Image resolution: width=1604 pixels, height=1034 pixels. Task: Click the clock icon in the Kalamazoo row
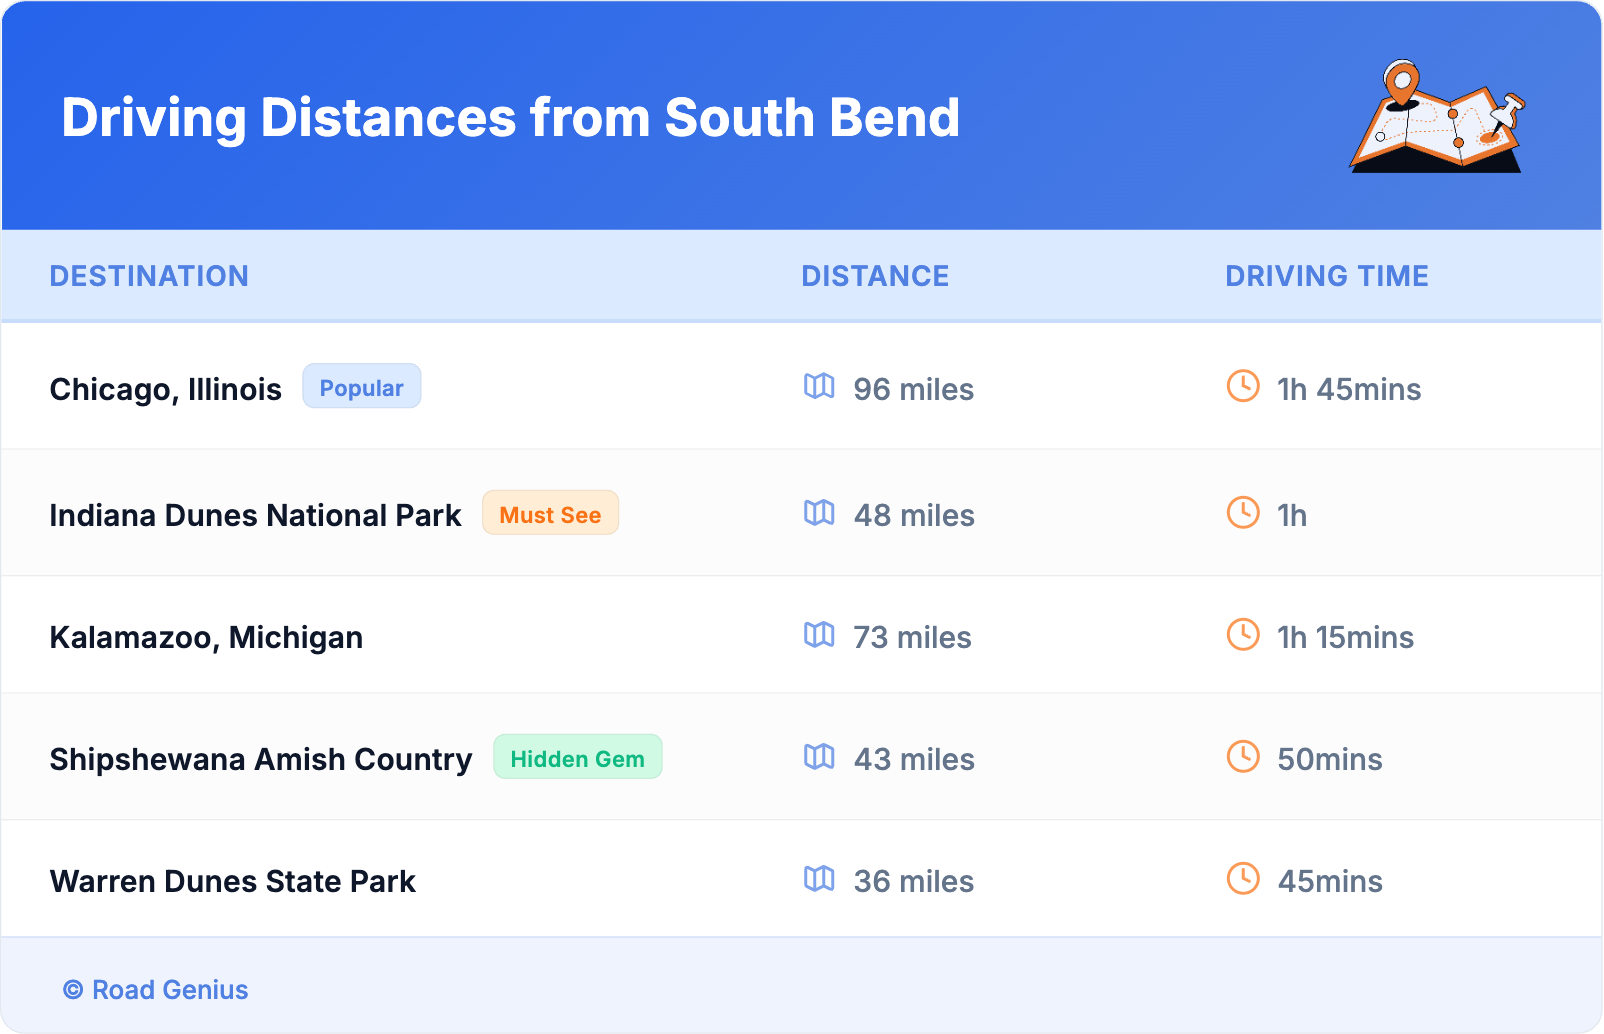click(1243, 635)
